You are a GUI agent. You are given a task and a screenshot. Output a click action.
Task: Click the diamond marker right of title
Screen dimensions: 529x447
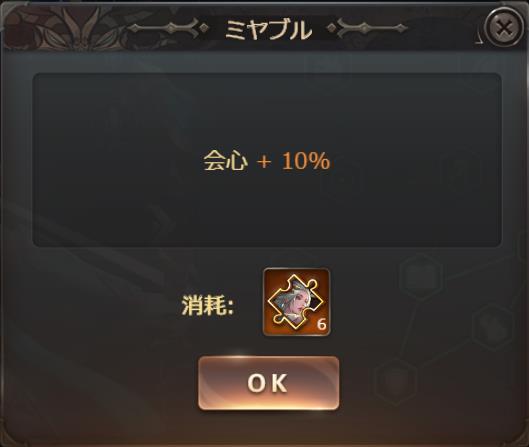[332, 28]
